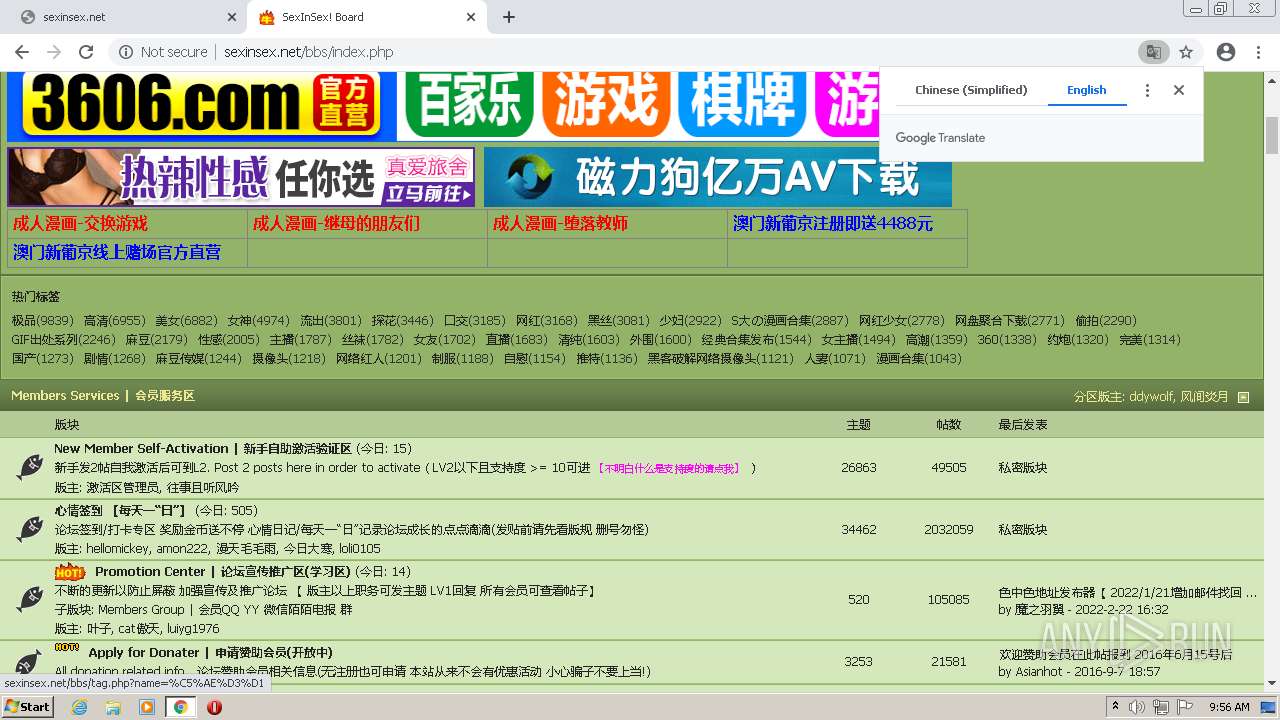Open the Not secure site info
This screenshot has height=720, width=1280.
163,52
